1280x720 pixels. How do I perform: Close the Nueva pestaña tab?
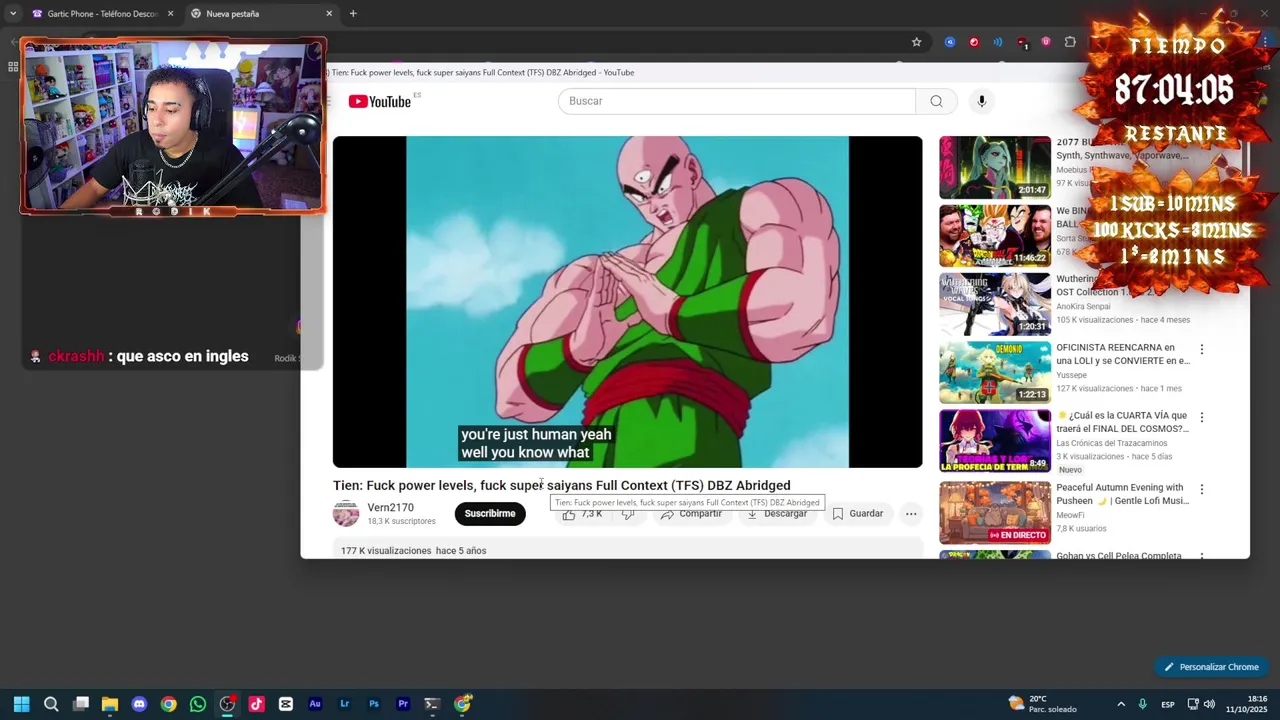(x=329, y=14)
